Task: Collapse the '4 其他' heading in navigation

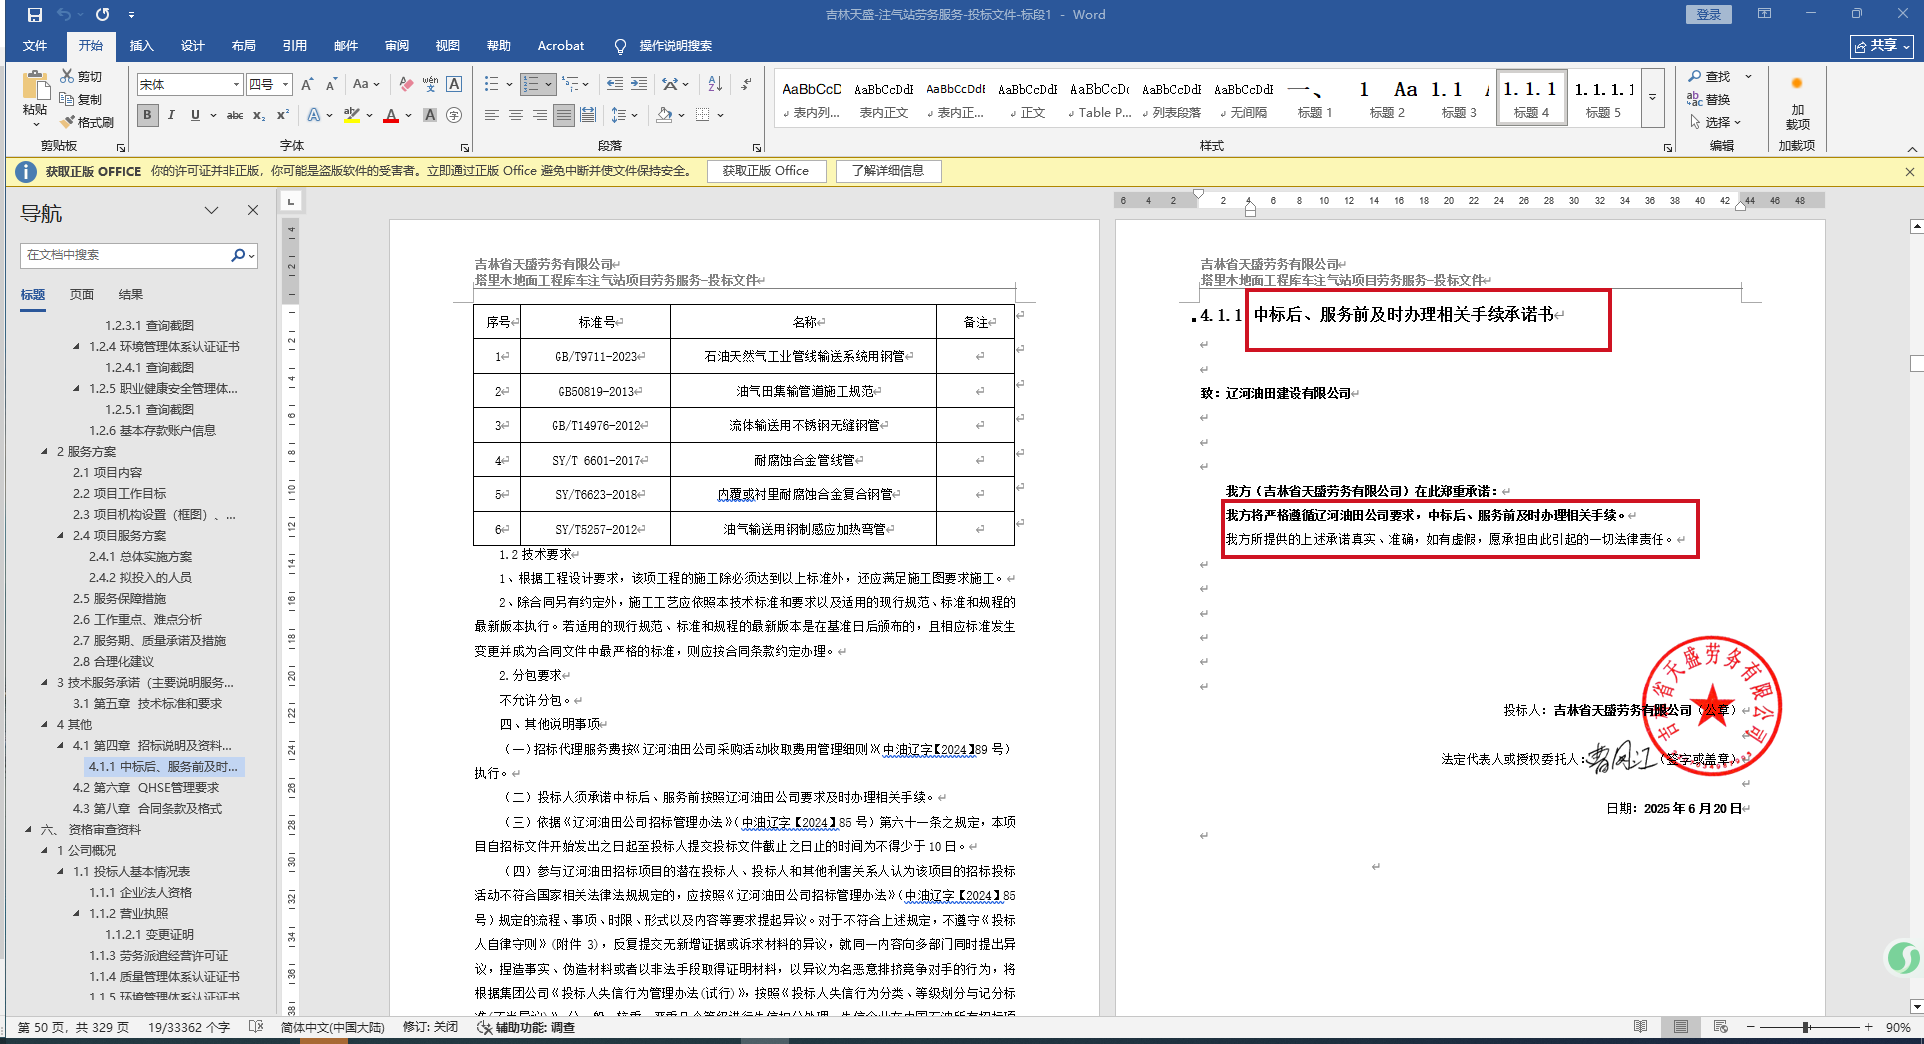Action: pos(44,725)
